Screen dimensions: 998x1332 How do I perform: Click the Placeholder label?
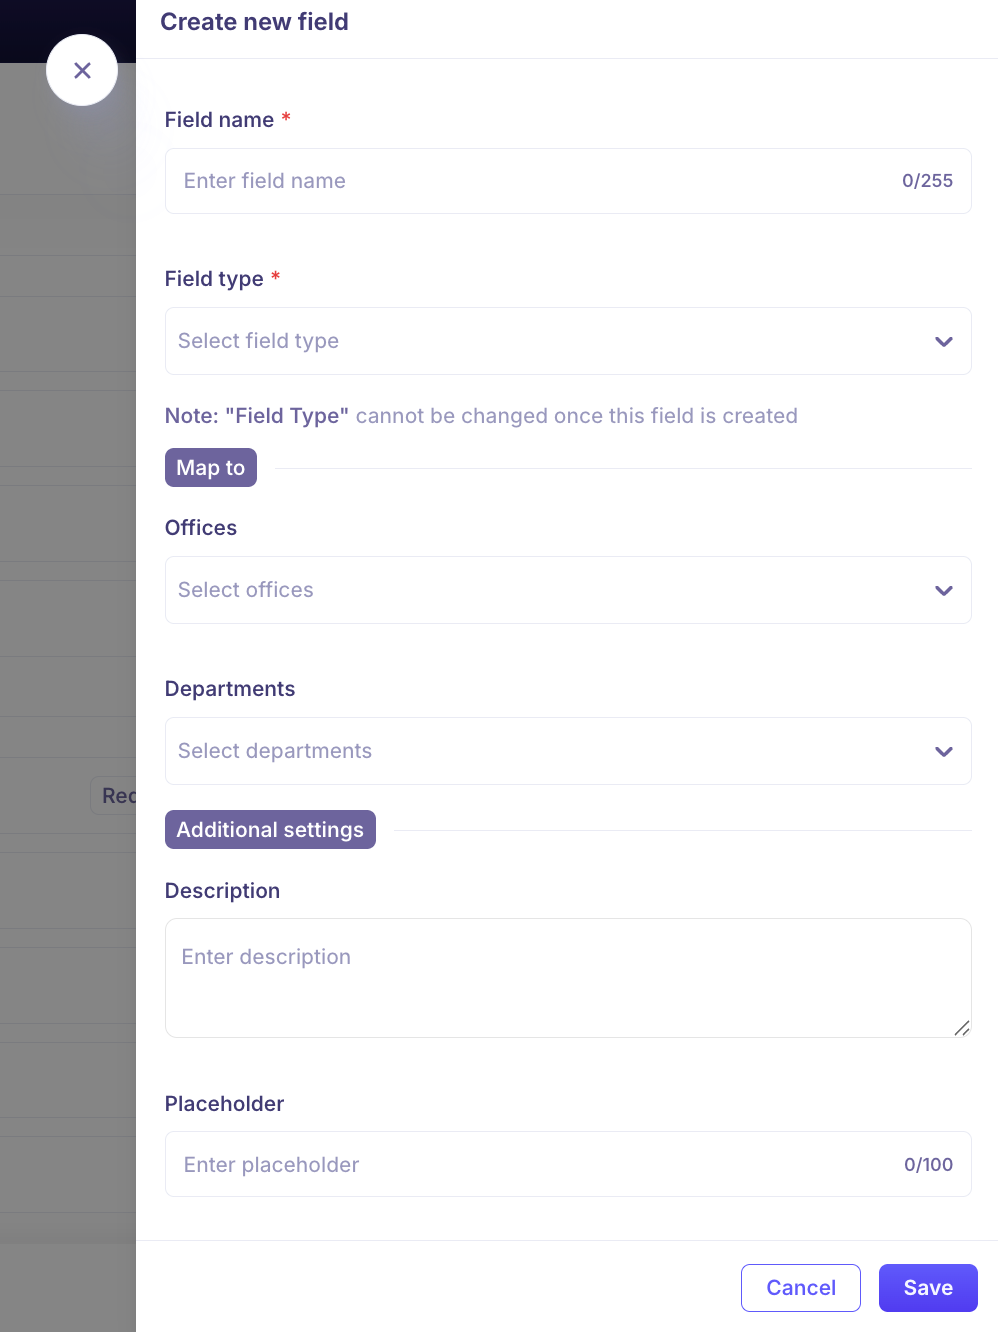224,1104
